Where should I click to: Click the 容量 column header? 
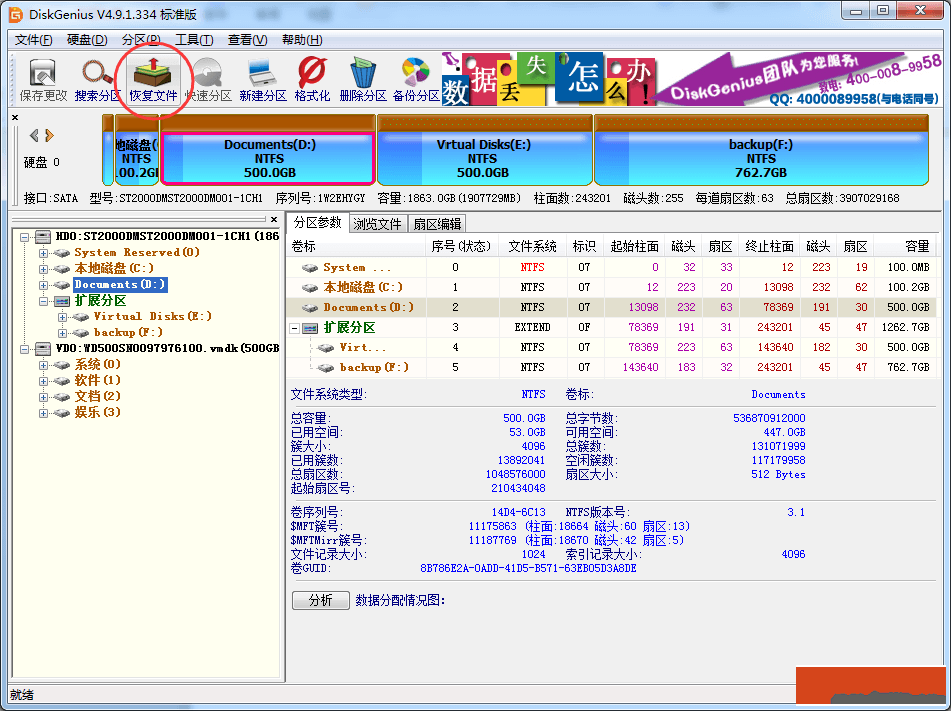click(x=906, y=246)
